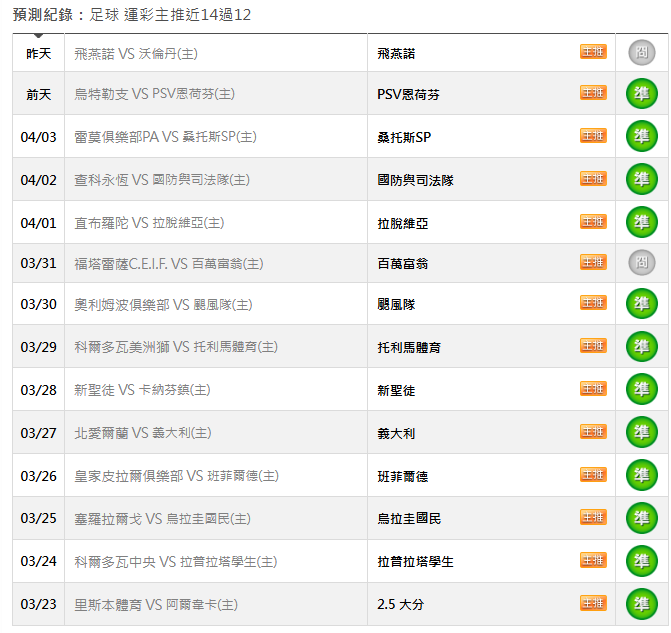Screen dimensions: 671x633
Task: Click the orange 主推 badge beside 托利馬體育
Action: tap(593, 345)
